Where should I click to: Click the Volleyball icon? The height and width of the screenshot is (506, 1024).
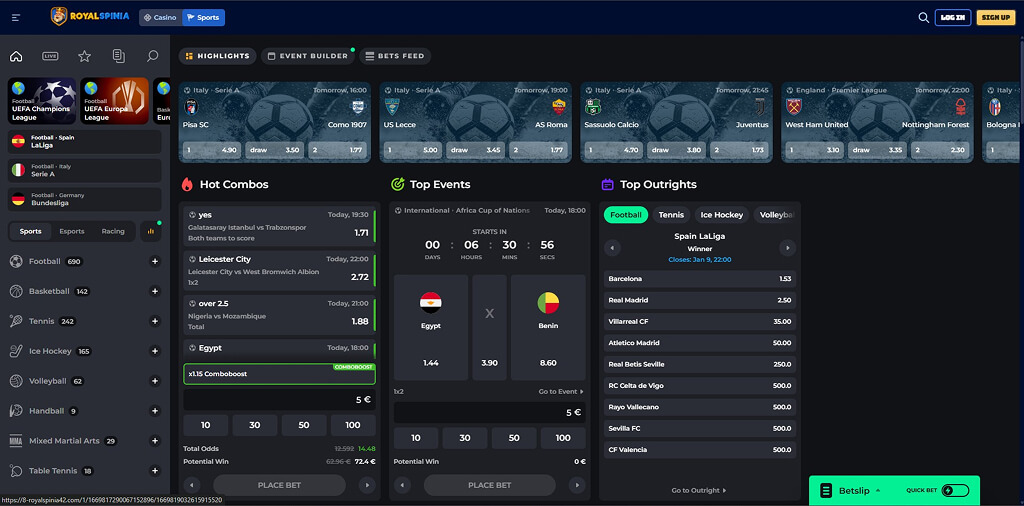pyautogui.click(x=16, y=381)
